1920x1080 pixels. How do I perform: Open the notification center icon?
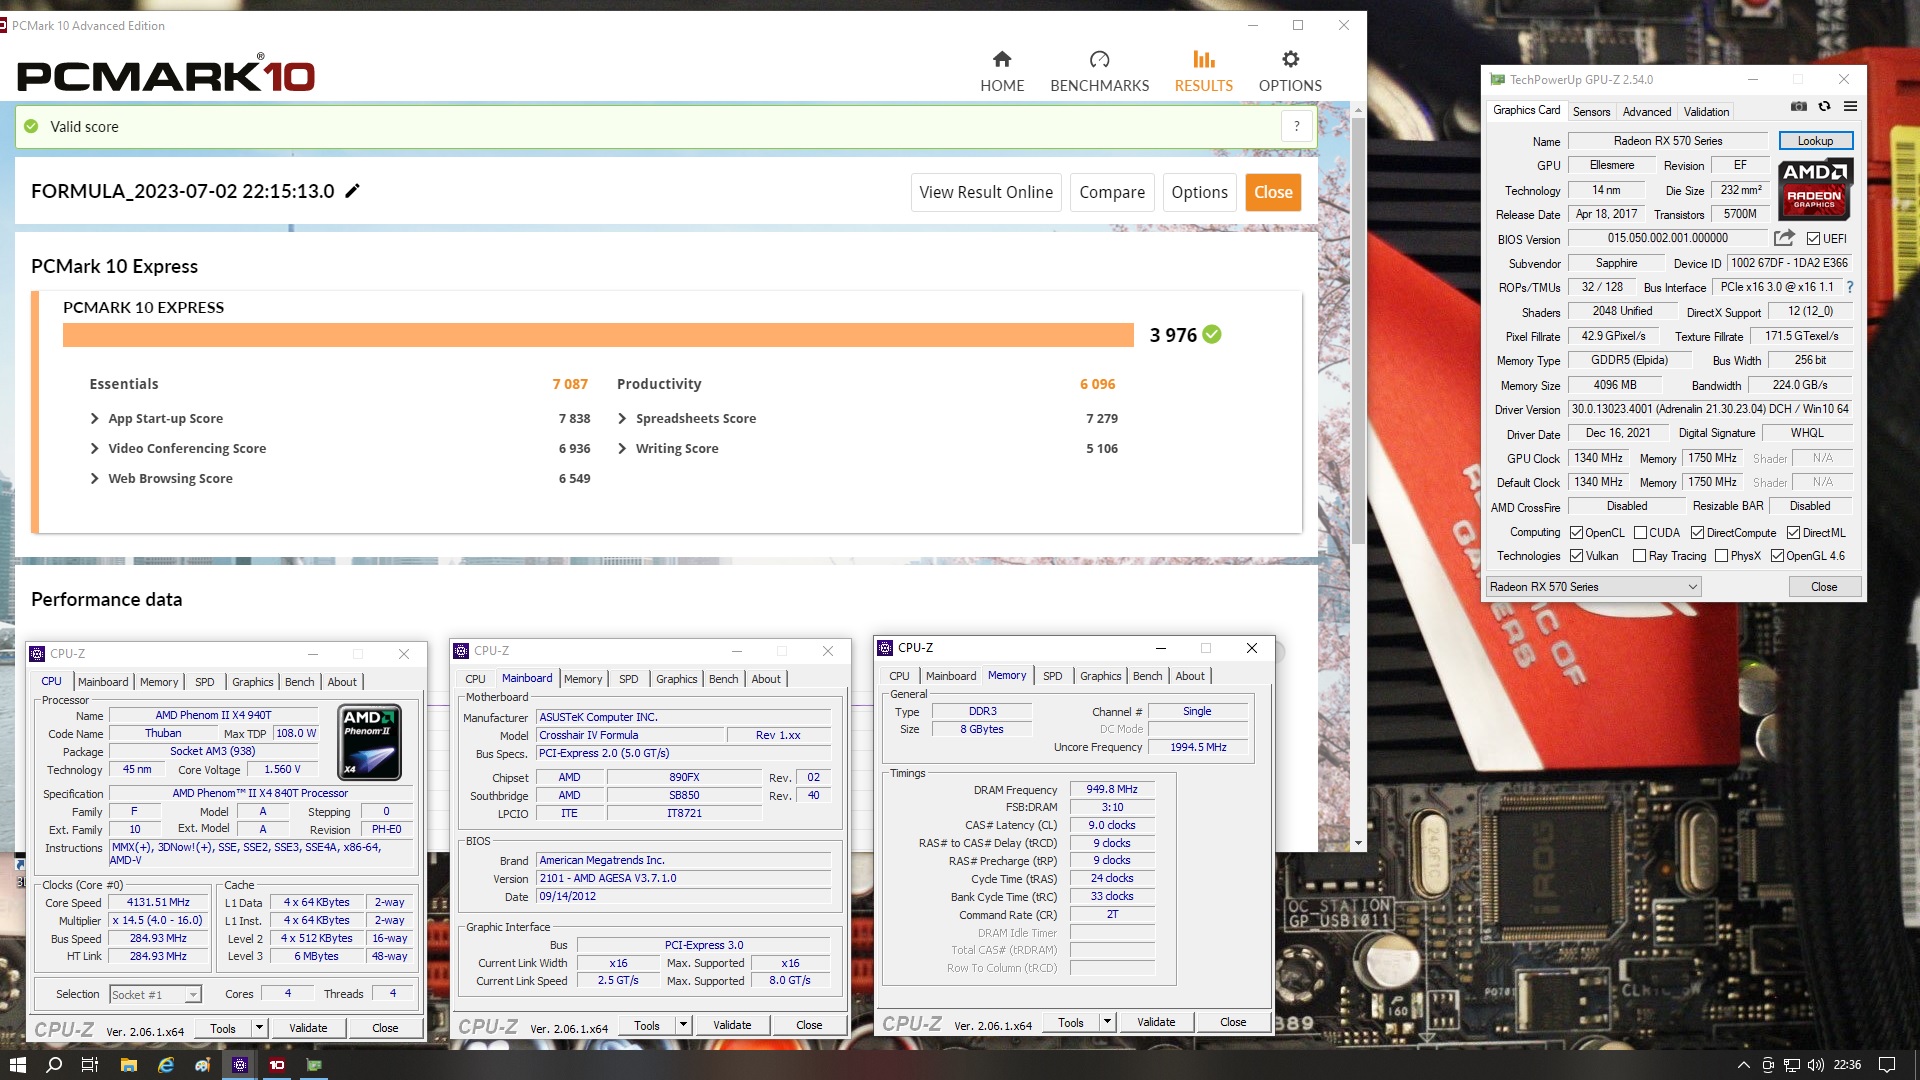pos(1887,1065)
